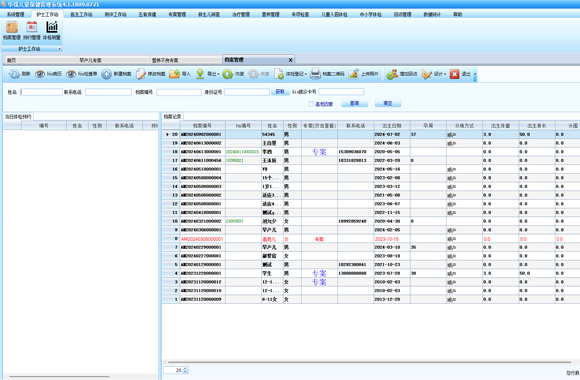
Task: Switch to the 营养不良专案 document tab
Action: (186, 60)
